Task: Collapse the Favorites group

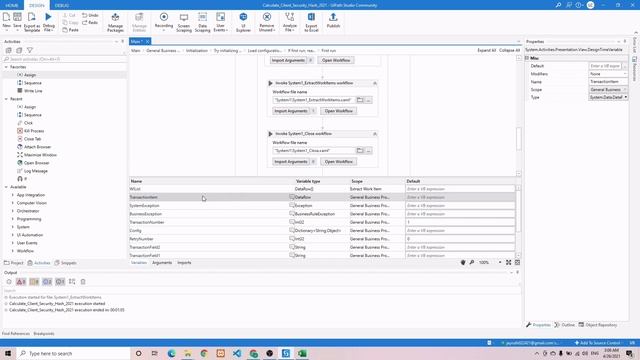Action: [6, 67]
